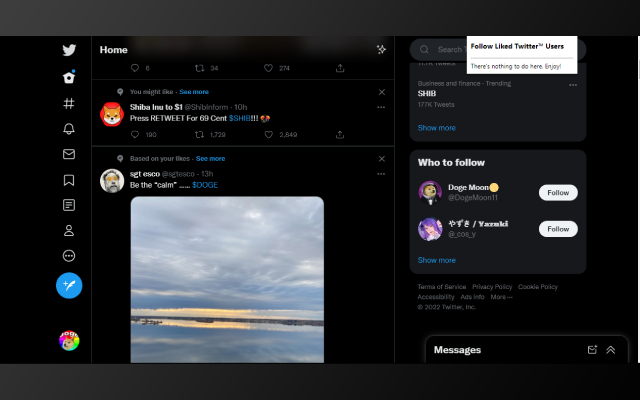Reply to the tweet with 6 replies
The image size is (640, 400).
point(135,68)
